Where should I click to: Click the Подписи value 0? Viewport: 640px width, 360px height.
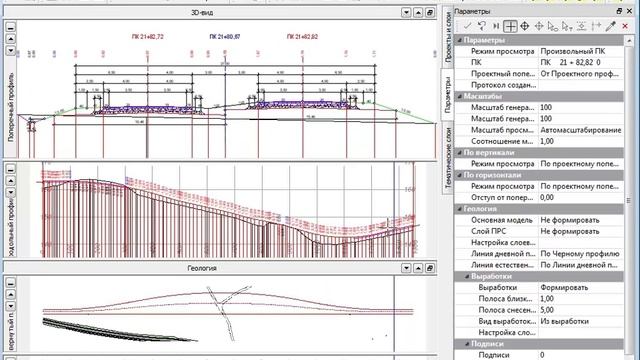(581, 355)
